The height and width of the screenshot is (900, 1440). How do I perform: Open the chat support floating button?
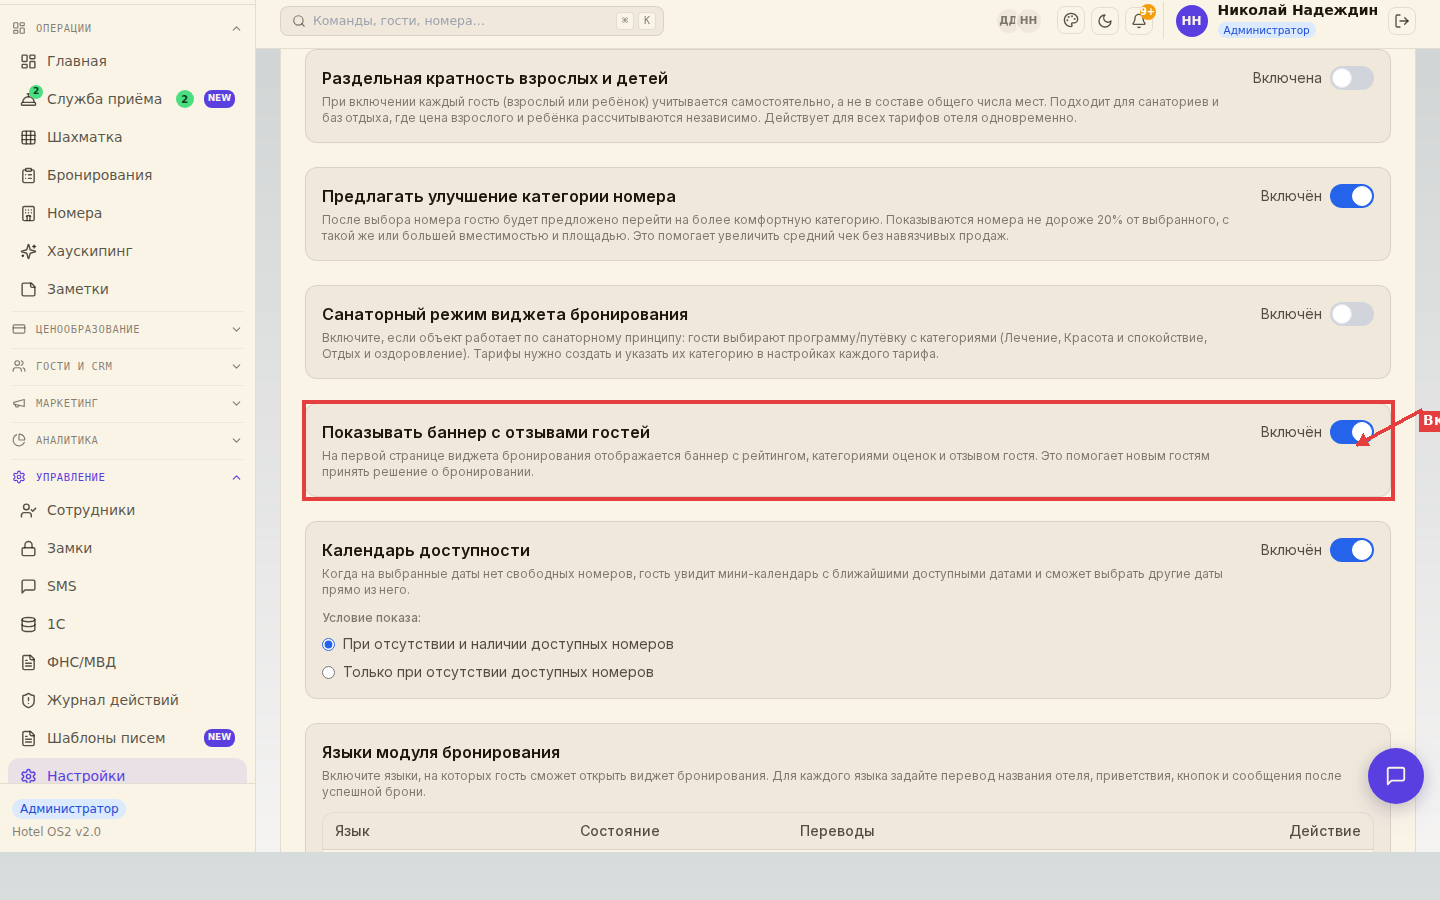click(x=1396, y=776)
